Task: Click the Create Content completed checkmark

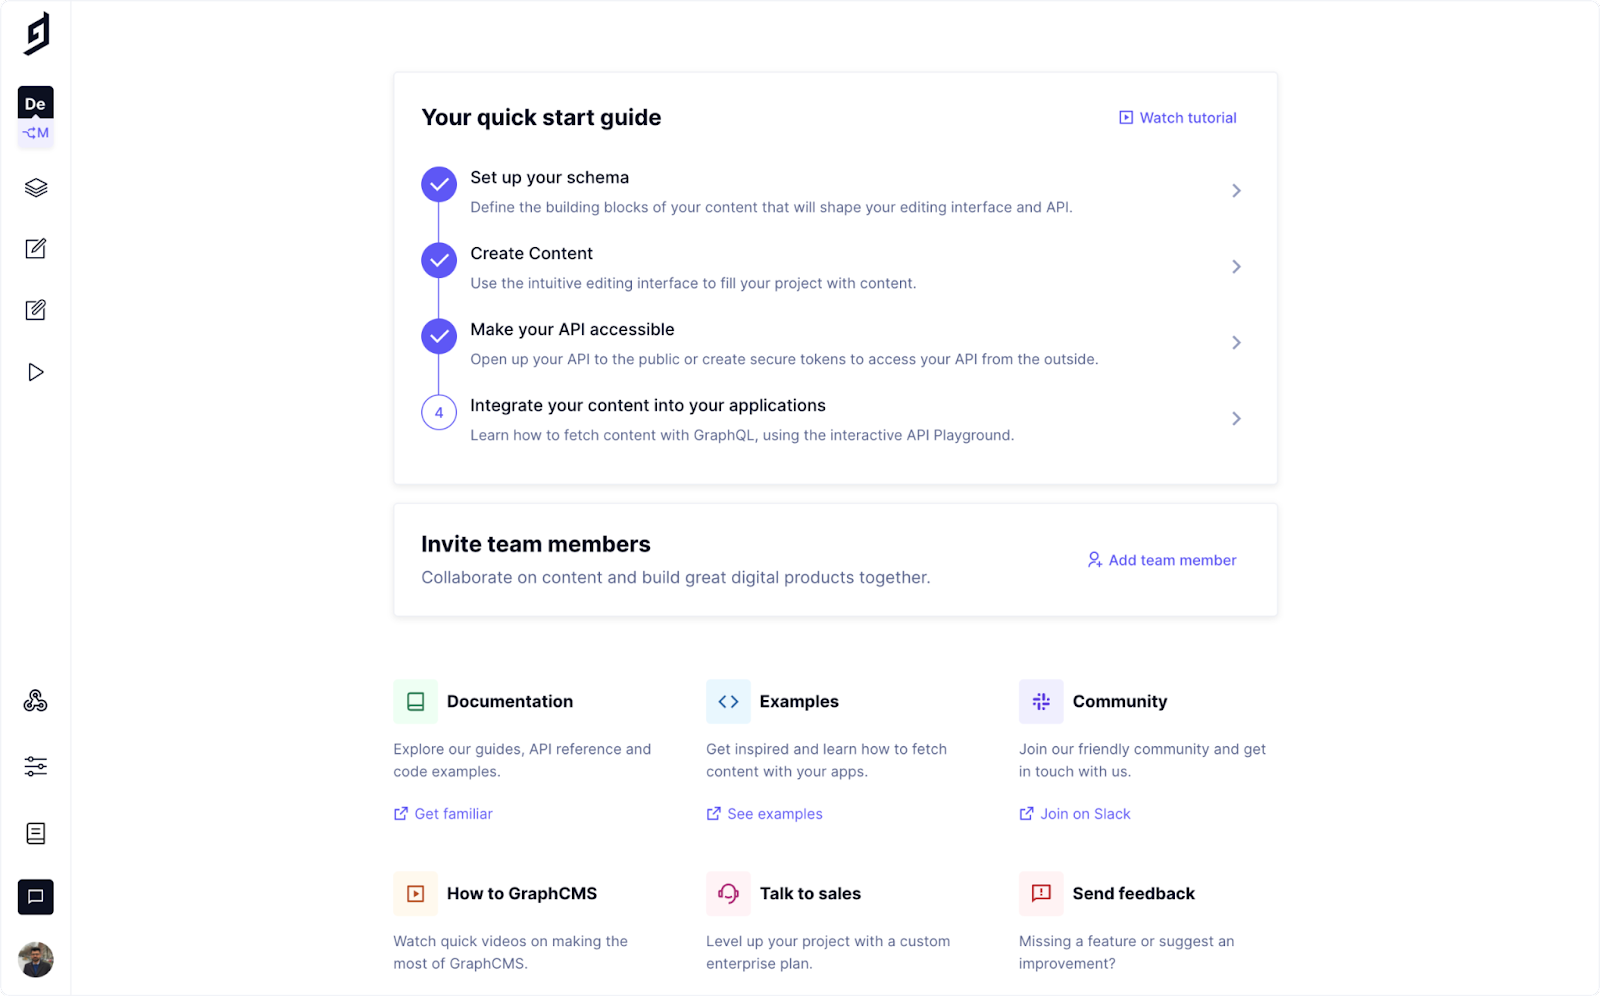Action: [x=439, y=261]
